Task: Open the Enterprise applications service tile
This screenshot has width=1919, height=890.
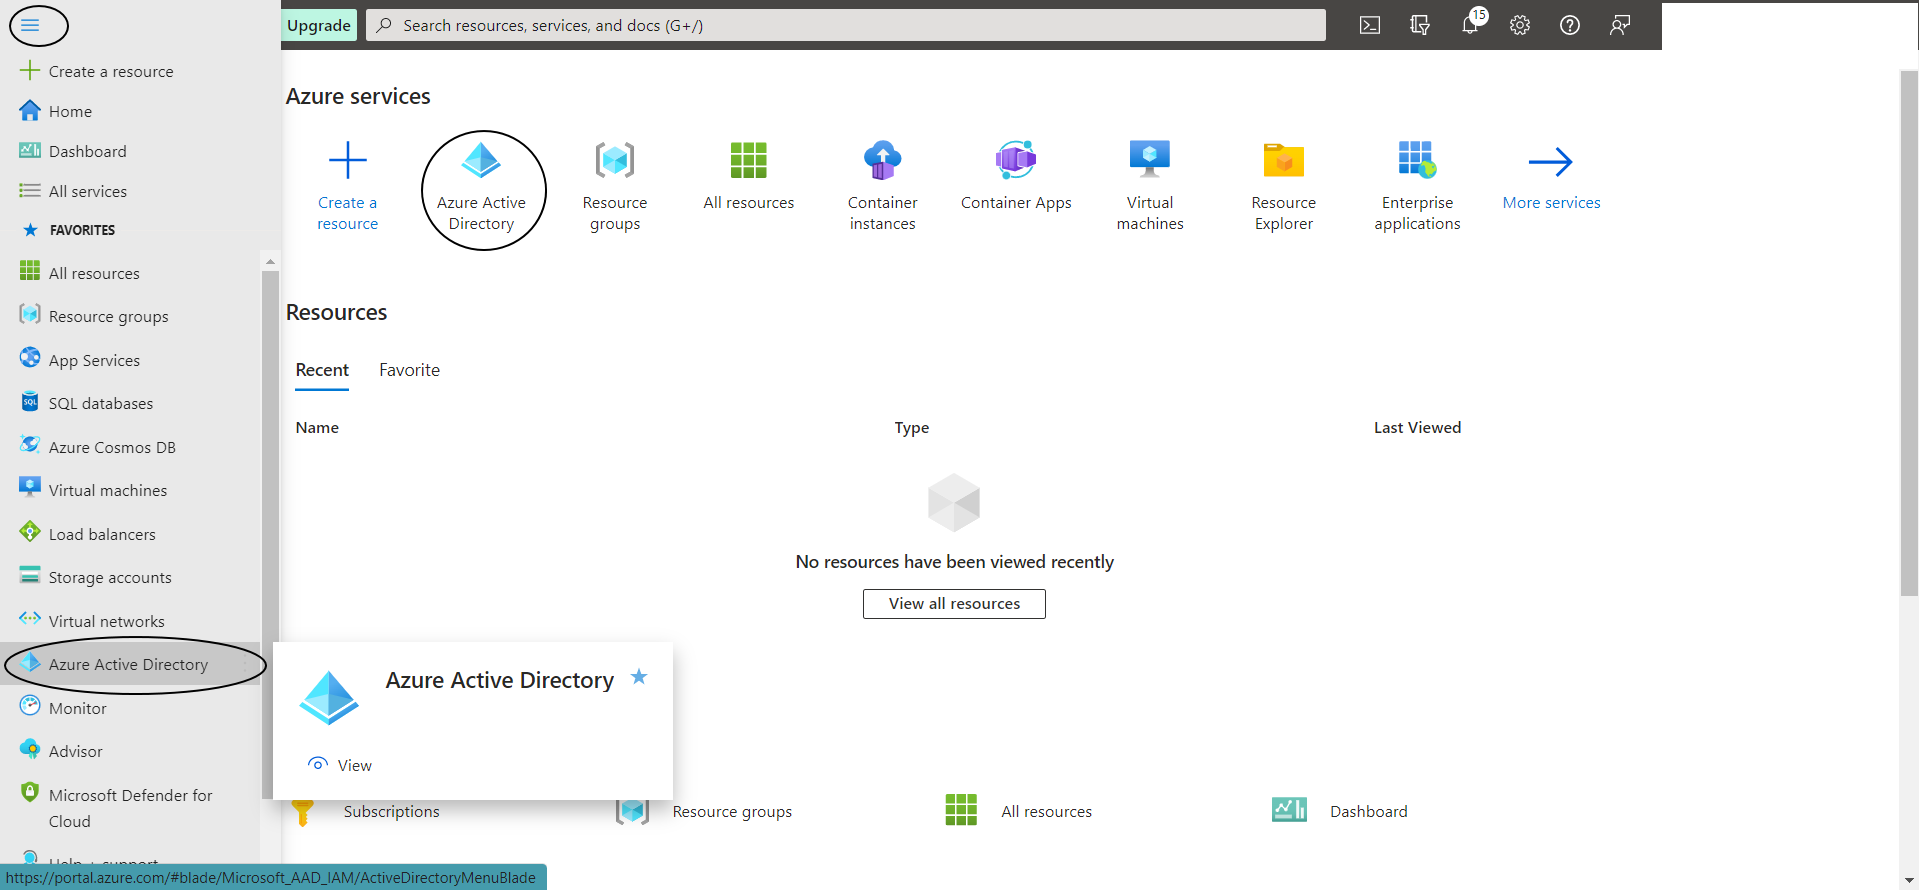Action: click(1417, 186)
